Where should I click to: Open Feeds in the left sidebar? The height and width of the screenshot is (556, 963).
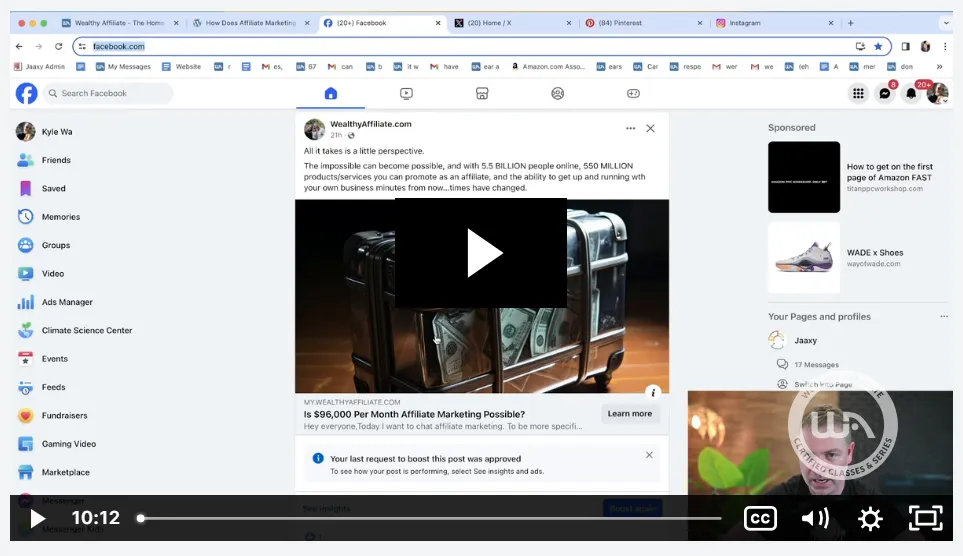pyautogui.click(x=53, y=387)
